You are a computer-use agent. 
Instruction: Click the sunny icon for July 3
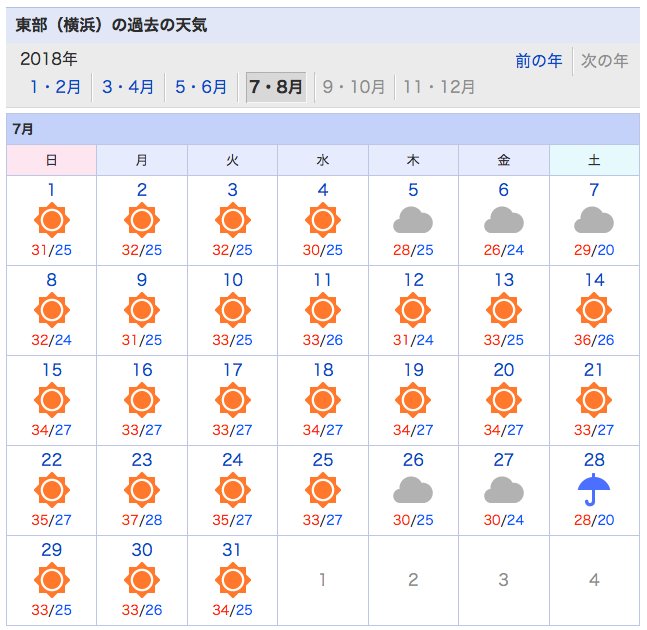(233, 220)
